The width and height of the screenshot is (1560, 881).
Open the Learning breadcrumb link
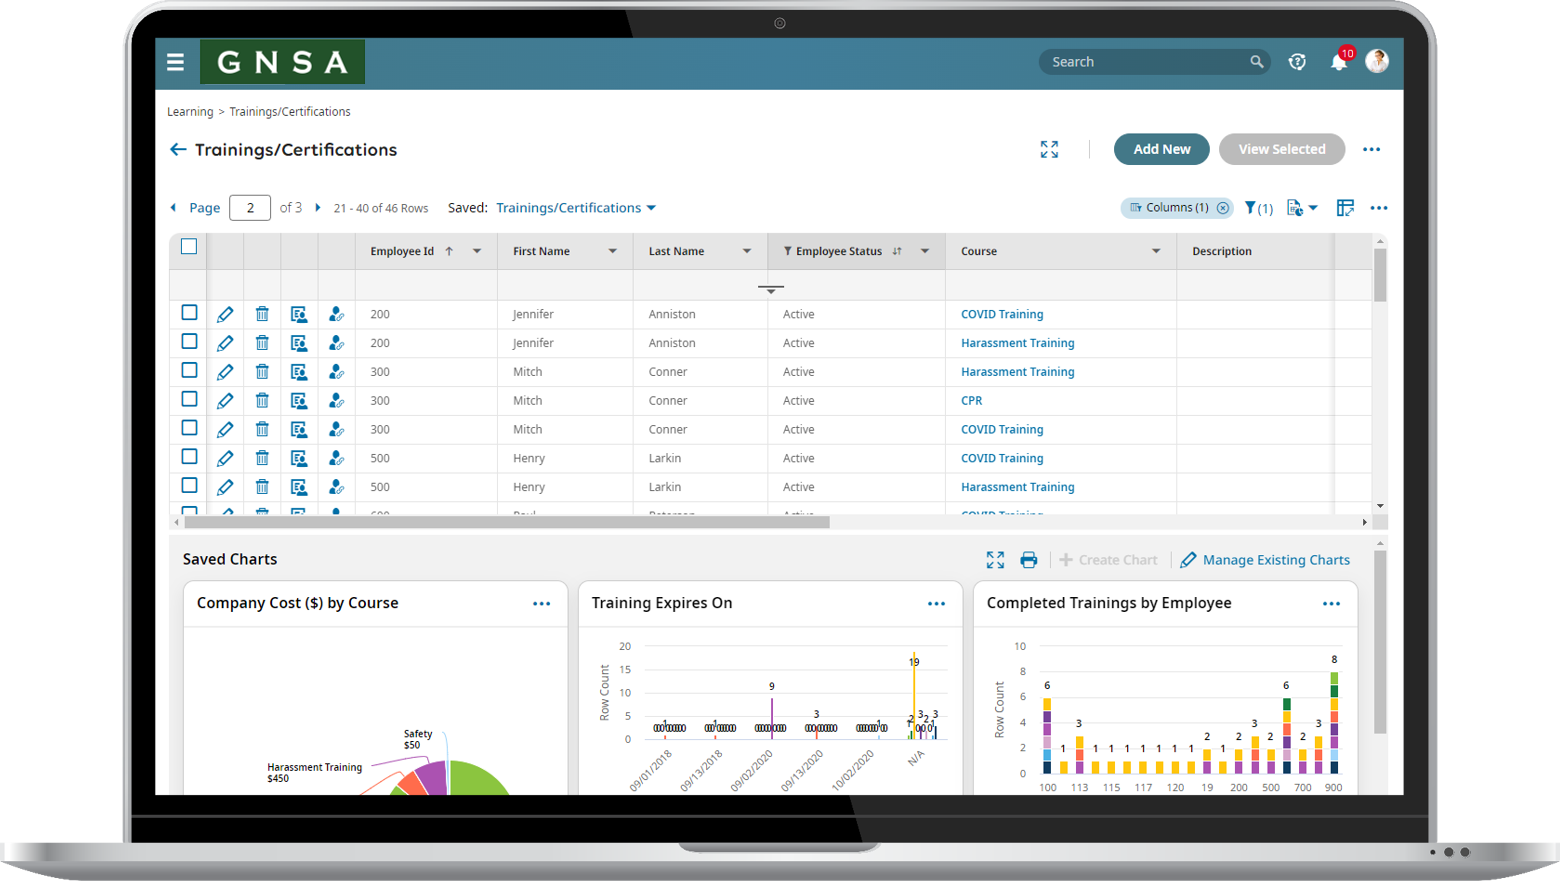[x=190, y=111]
